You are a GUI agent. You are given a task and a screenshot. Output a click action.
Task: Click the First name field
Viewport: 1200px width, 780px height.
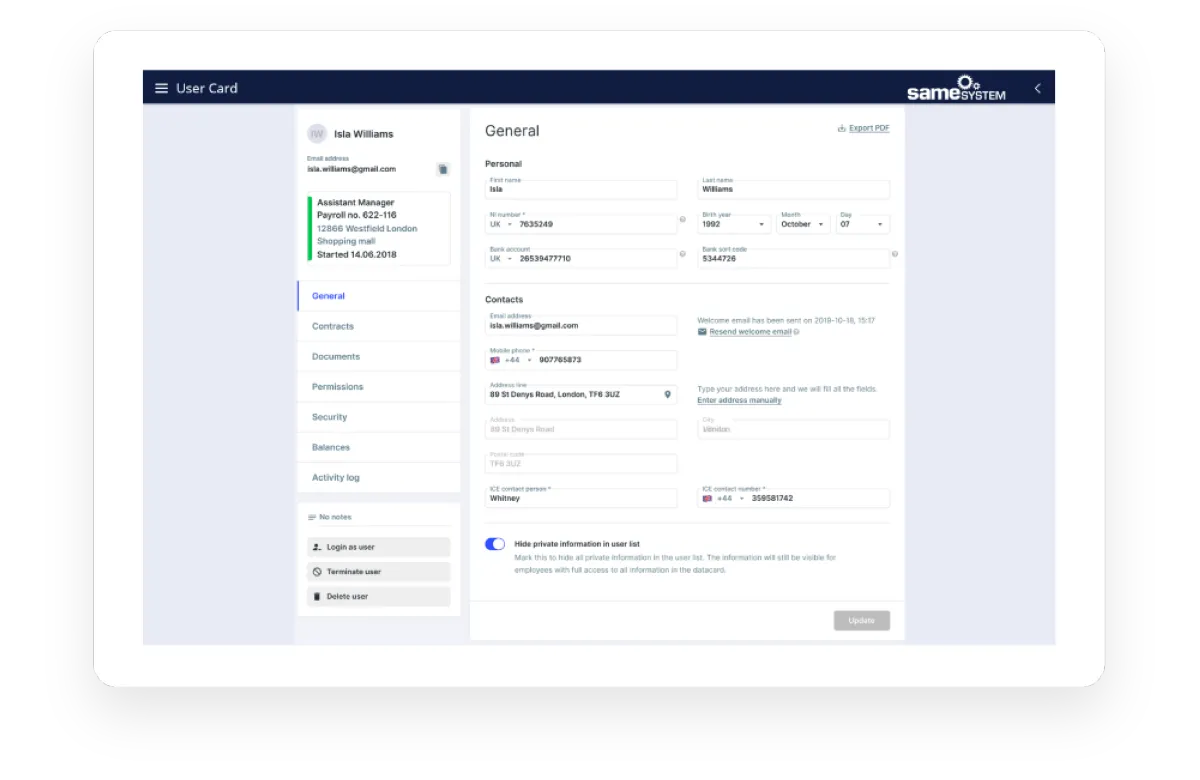581,188
